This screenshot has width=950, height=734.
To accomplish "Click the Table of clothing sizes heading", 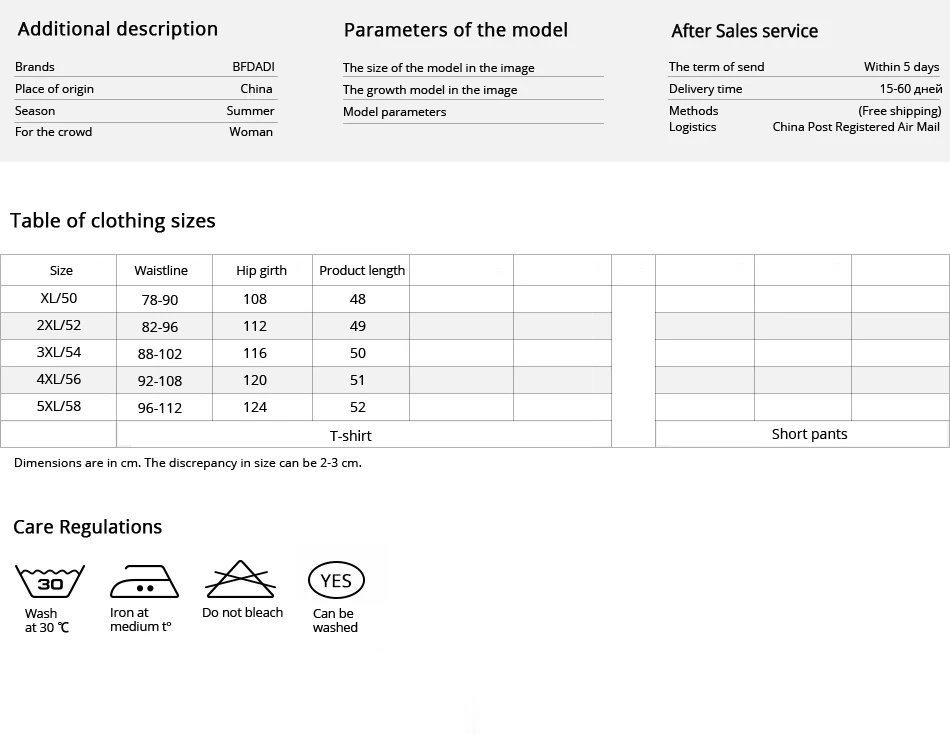I will click(x=113, y=221).
